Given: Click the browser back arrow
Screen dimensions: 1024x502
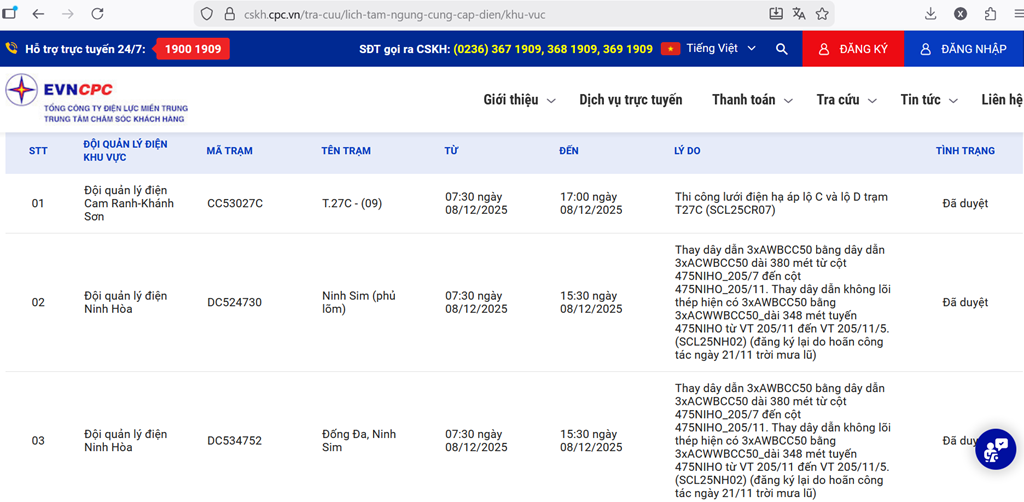Looking at the screenshot, I should coord(38,14).
